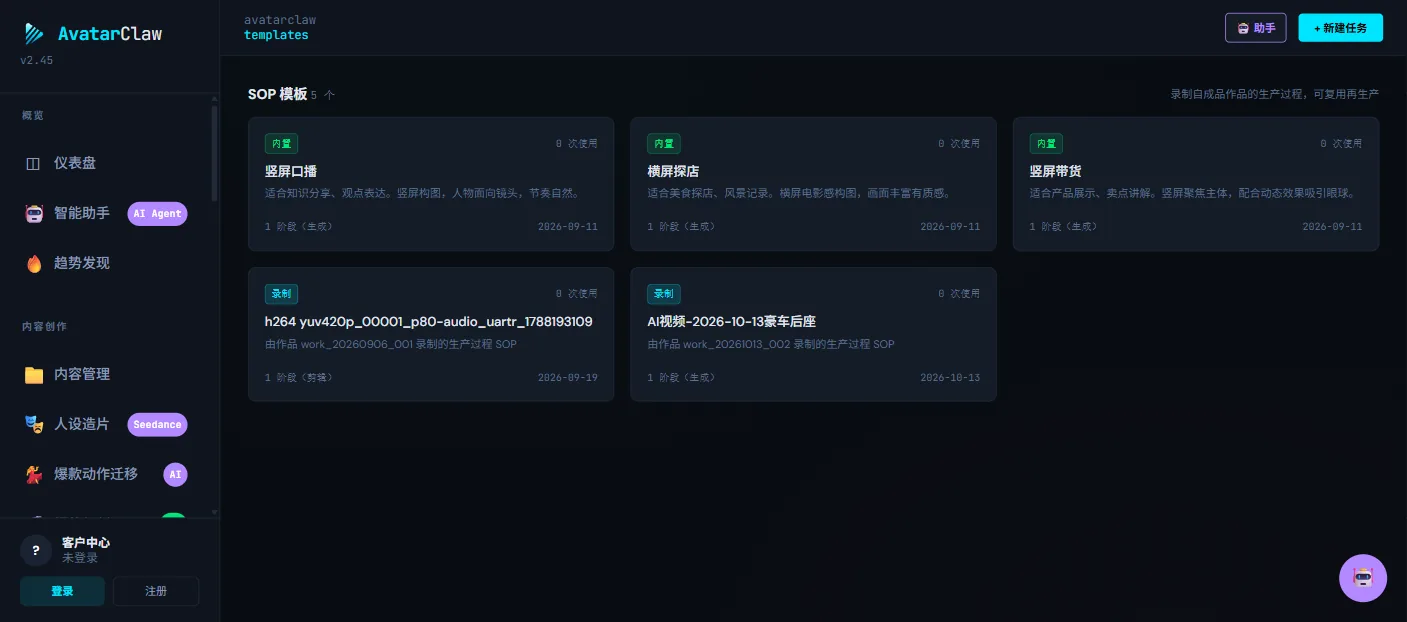Screen dimensions: 1407x622
Task: Click description mentioning work_20261013_002
Action: pos(771,344)
